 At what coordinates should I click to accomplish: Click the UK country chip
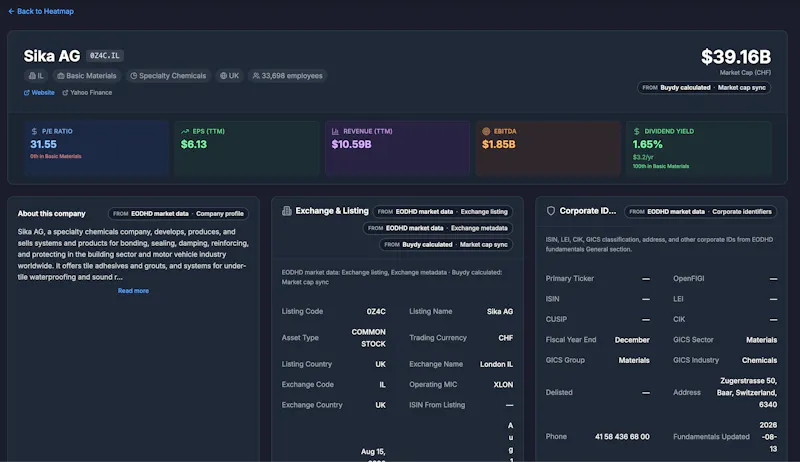(x=230, y=75)
